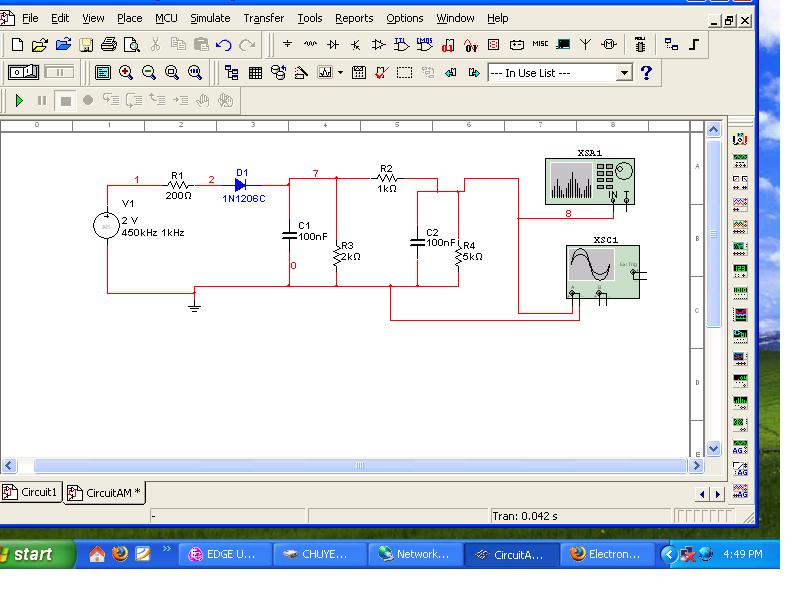Switch to the Electron... Firefox taskbar window
The width and height of the screenshot is (800, 600).
point(606,554)
